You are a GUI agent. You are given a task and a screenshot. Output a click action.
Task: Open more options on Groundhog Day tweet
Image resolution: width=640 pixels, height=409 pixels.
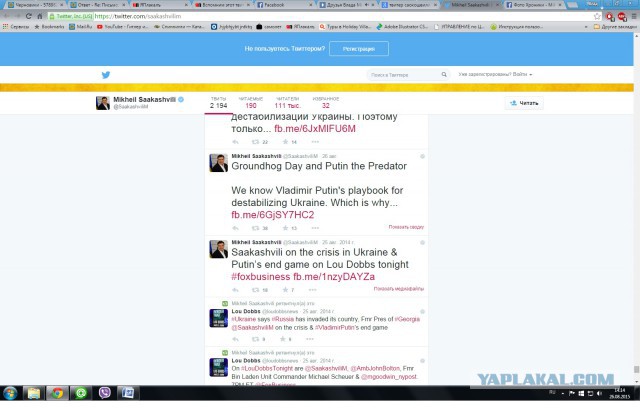coord(315,228)
